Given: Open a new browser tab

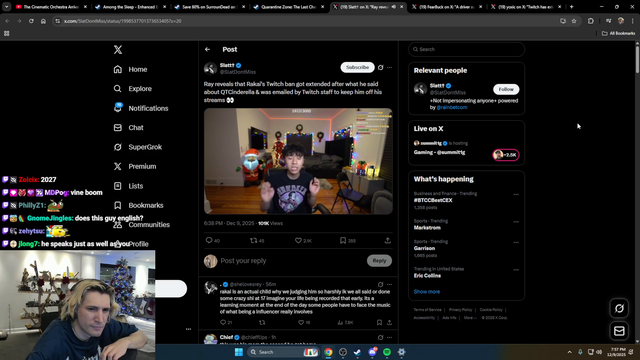Looking at the screenshot, I should coord(571,7).
